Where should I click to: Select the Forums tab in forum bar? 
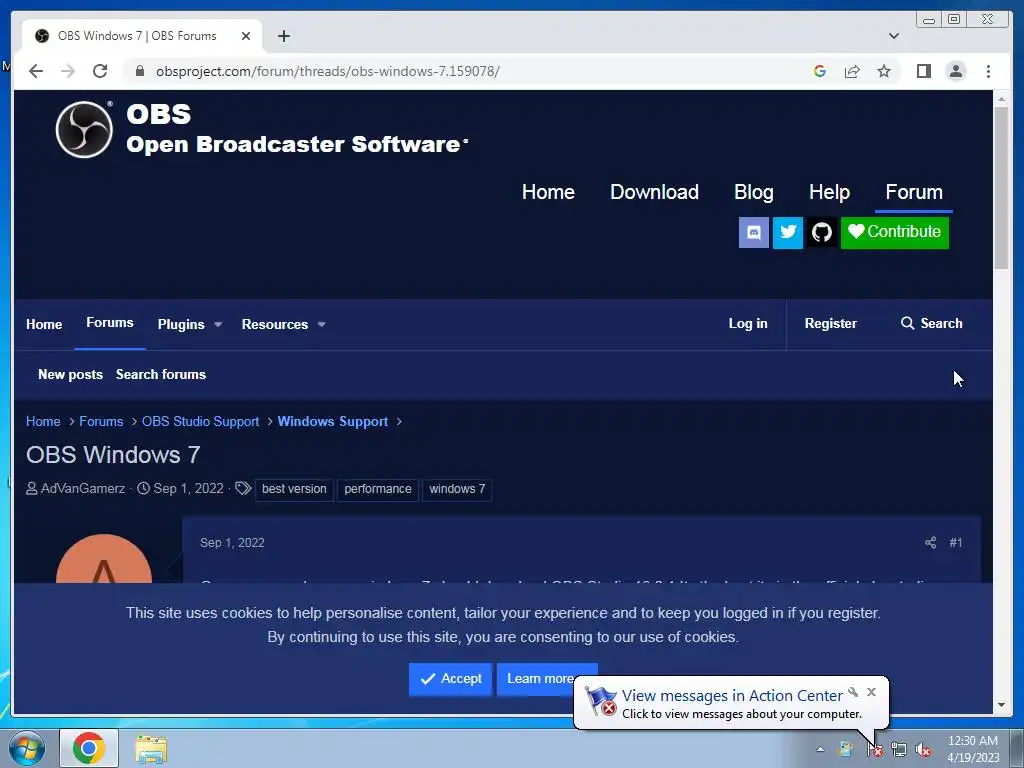tap(110, 323)
